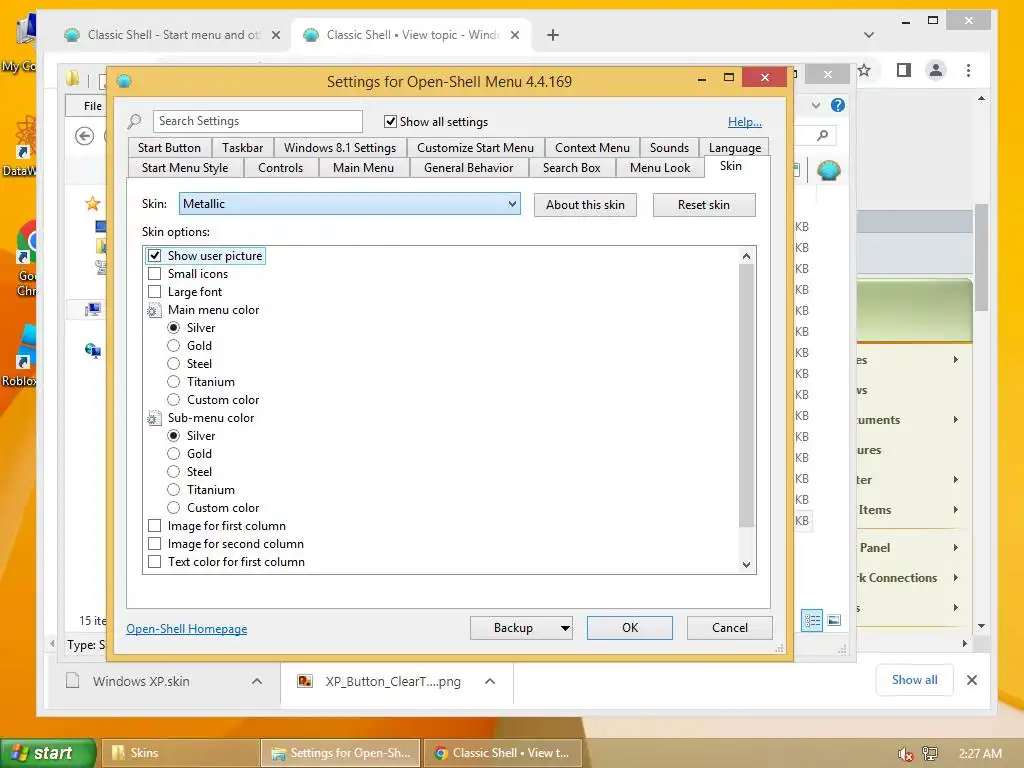Click the Cancel button
This screenshot has width=1024, height=768.
pos(729,628)
